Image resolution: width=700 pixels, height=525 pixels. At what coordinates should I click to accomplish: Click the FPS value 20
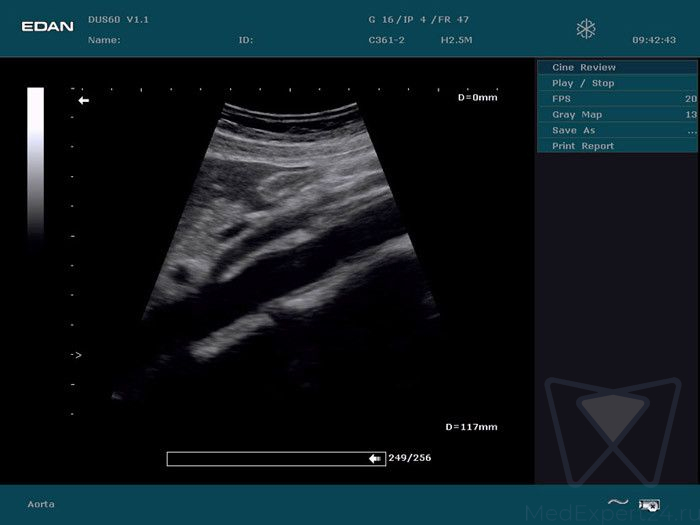tap(690, 99)
